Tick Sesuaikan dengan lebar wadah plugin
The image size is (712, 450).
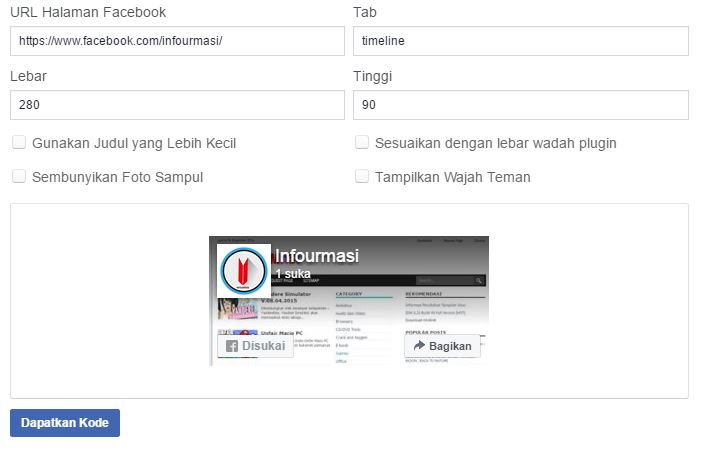coord(362,142)
